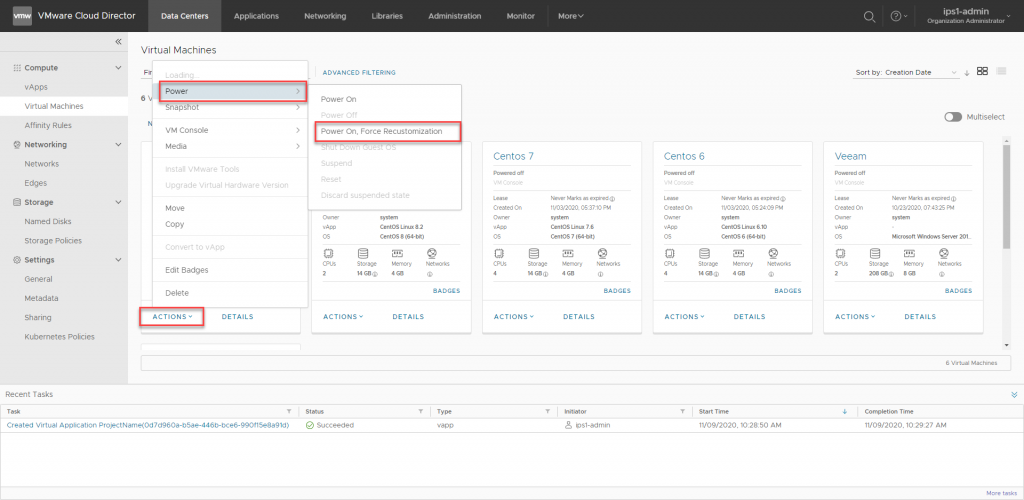Open Advanced Filtering link

click(359, 72)
